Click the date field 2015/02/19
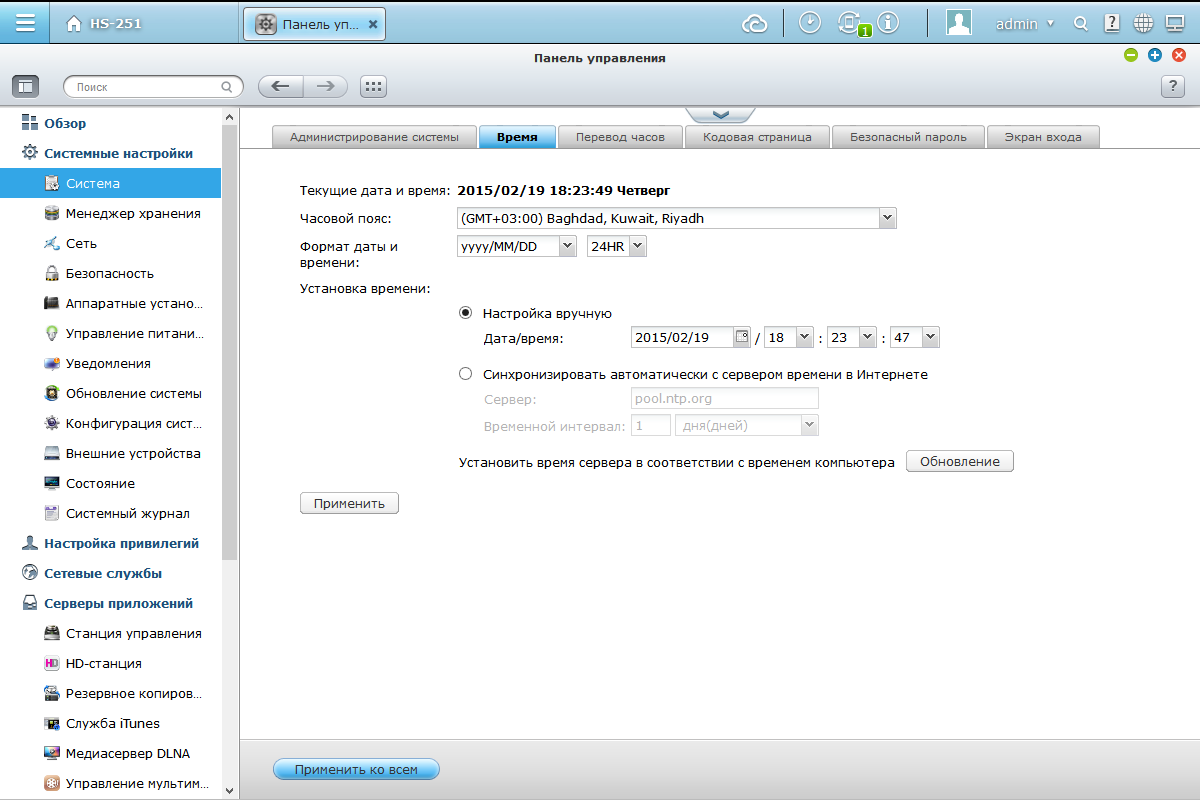Screen dimensions: 1200x800 click(x=683, y=338)
